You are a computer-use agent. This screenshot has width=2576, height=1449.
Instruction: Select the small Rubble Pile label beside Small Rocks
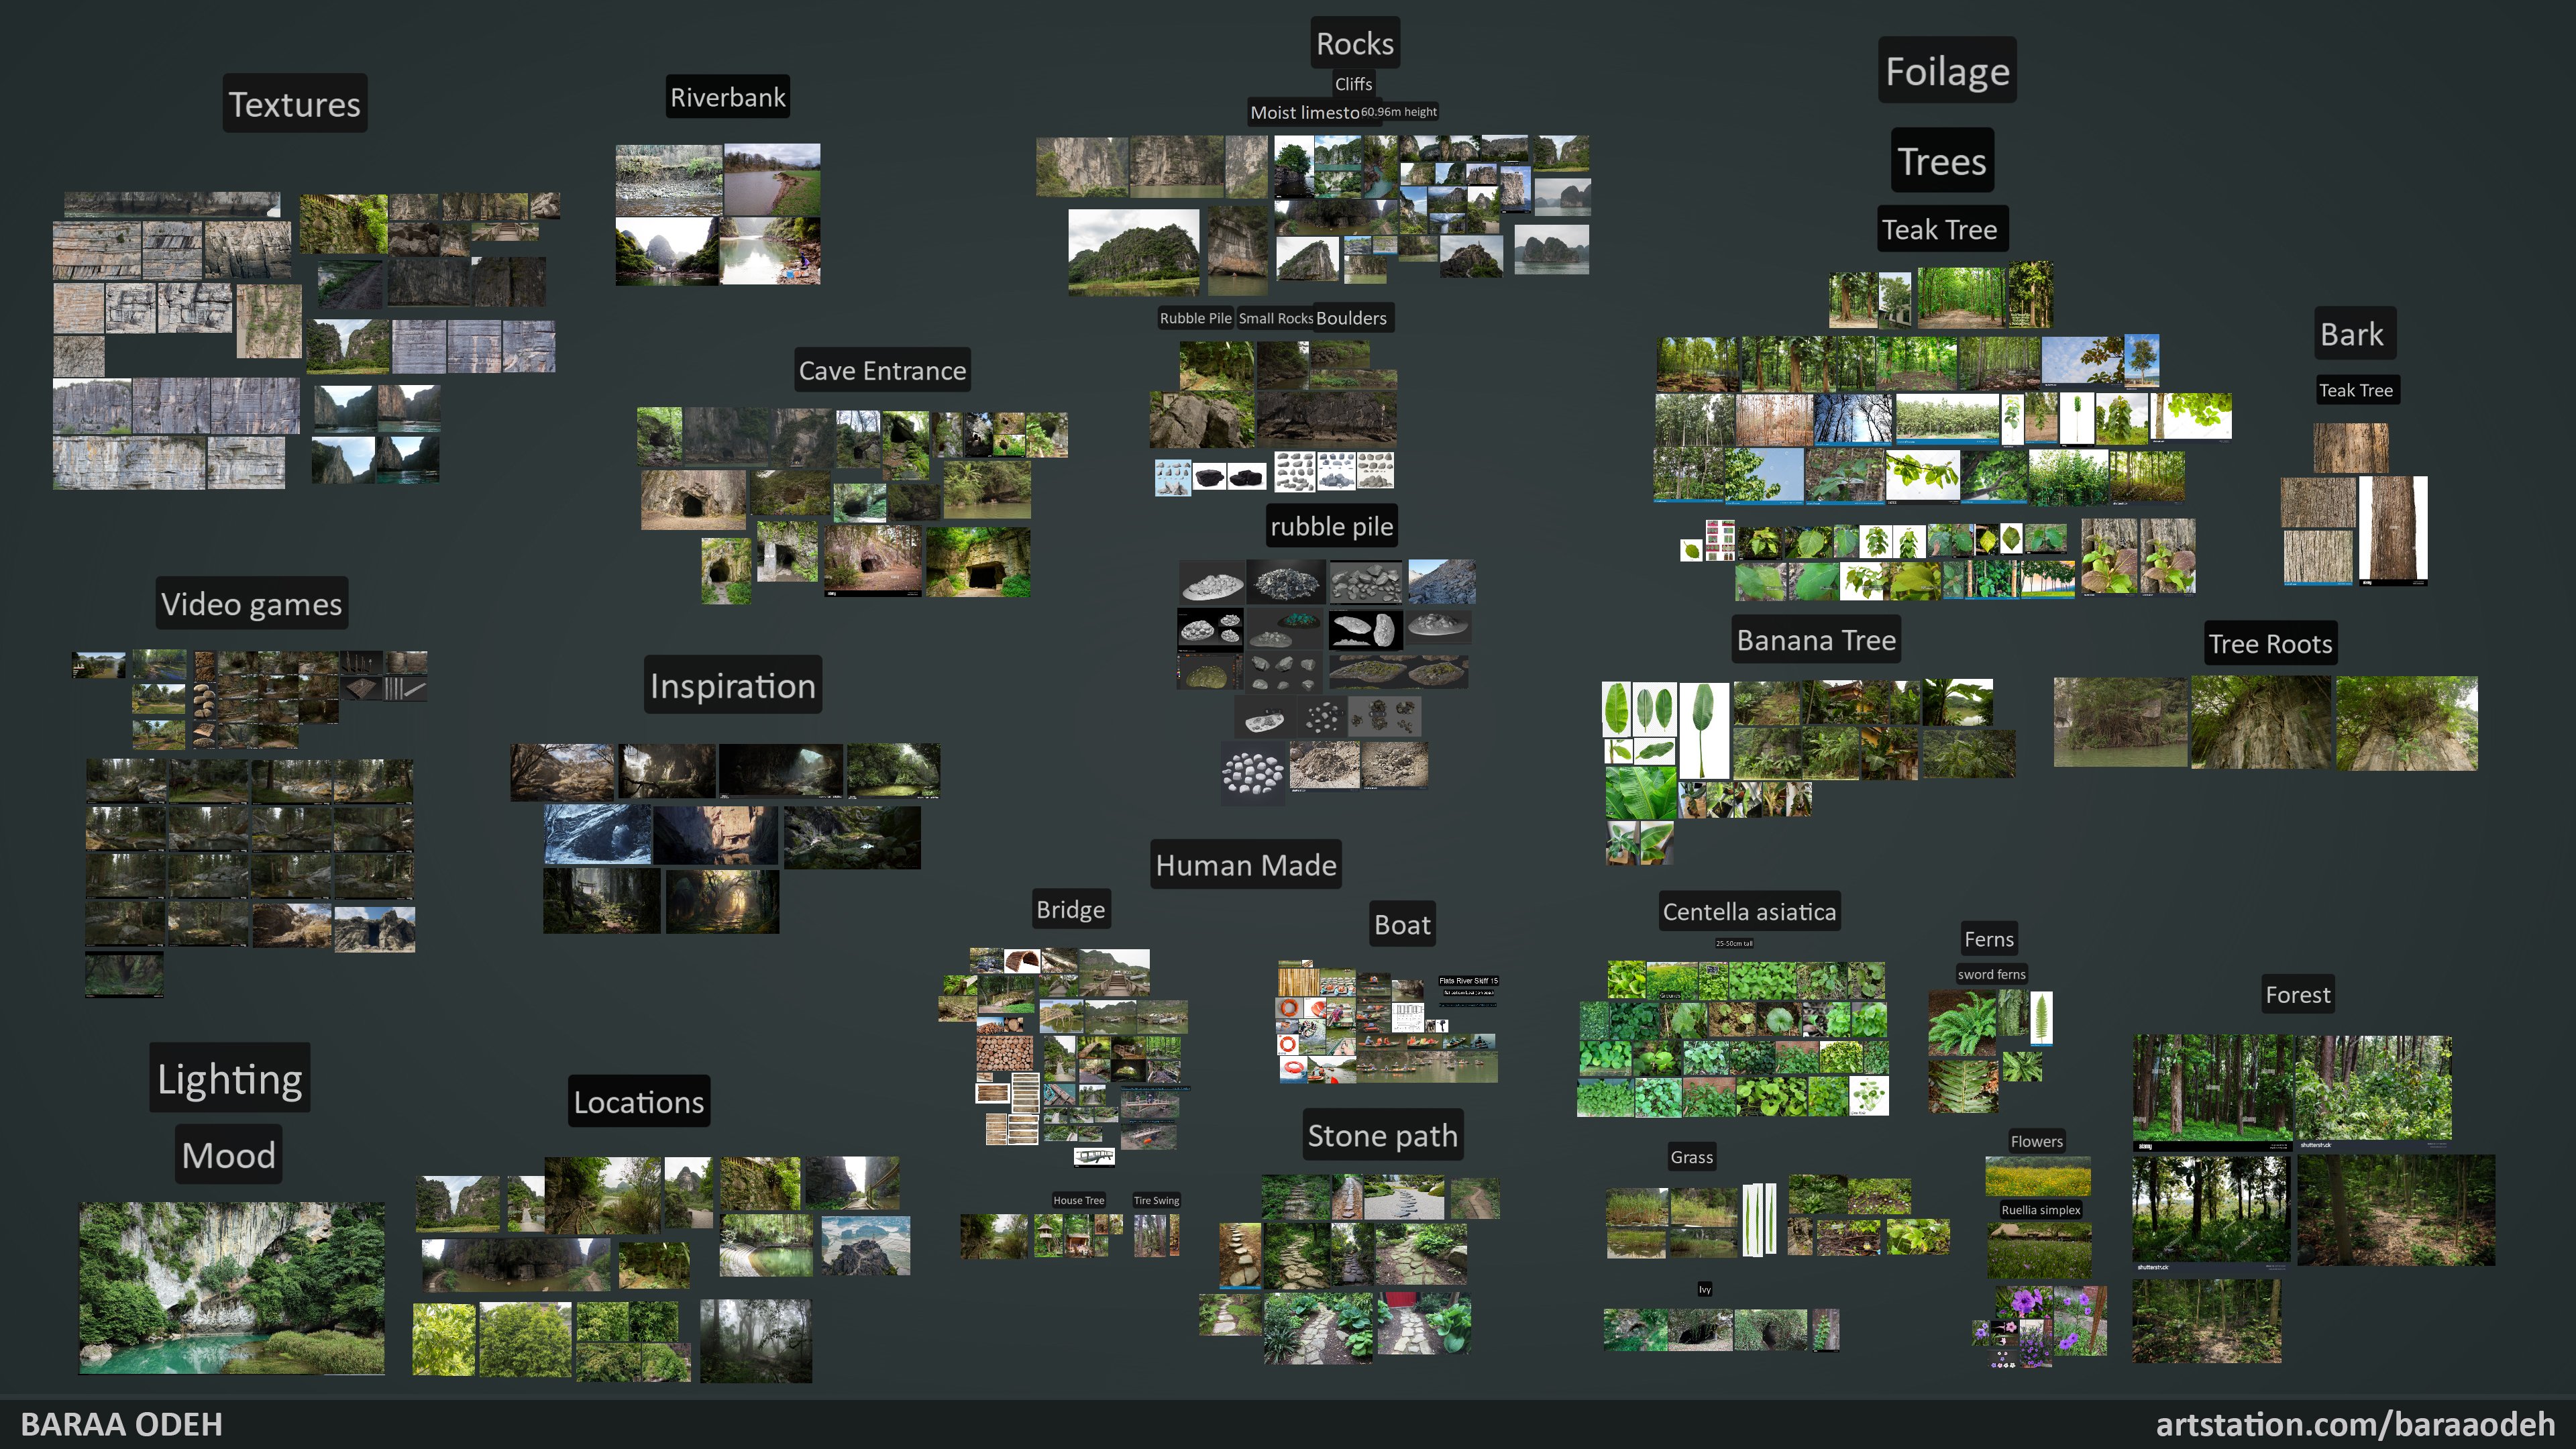click(x=1196, y=318)
